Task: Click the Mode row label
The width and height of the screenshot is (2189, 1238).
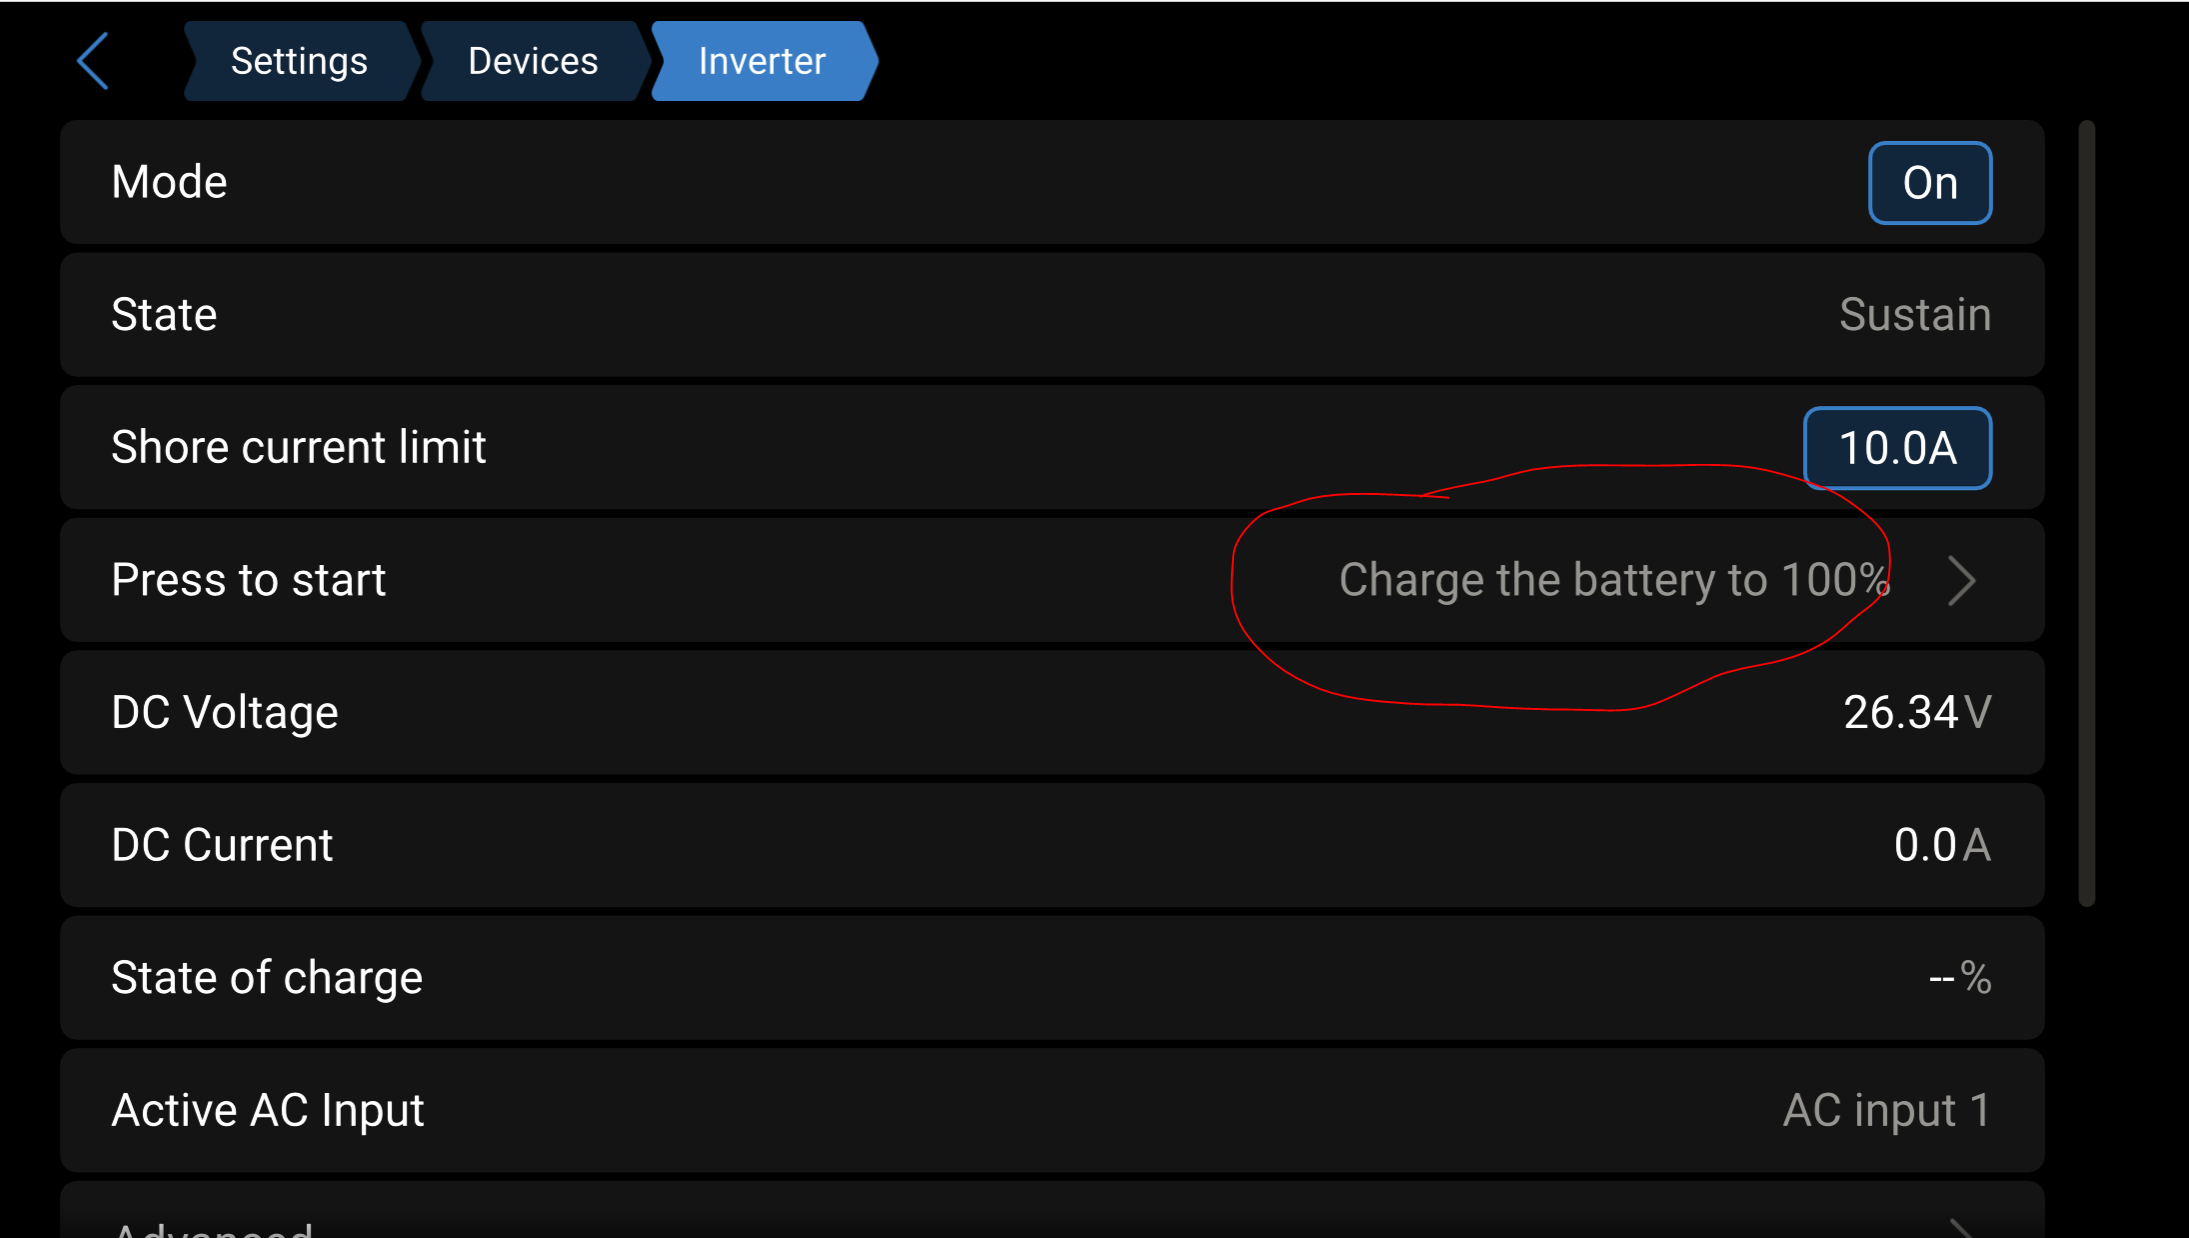Action: [169, 182]
